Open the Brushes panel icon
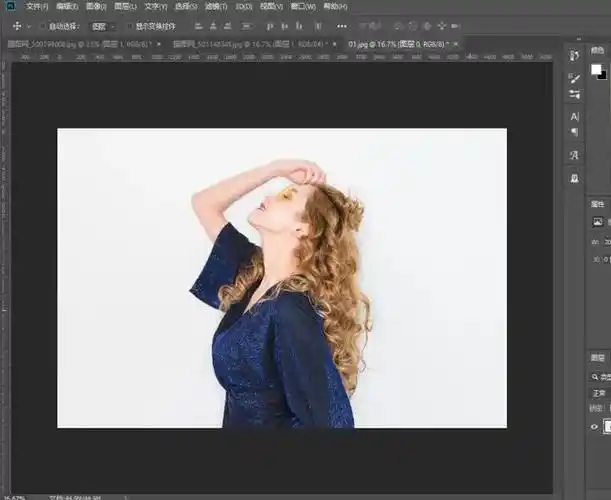611x500 pixels. click(x=574, y=77)
